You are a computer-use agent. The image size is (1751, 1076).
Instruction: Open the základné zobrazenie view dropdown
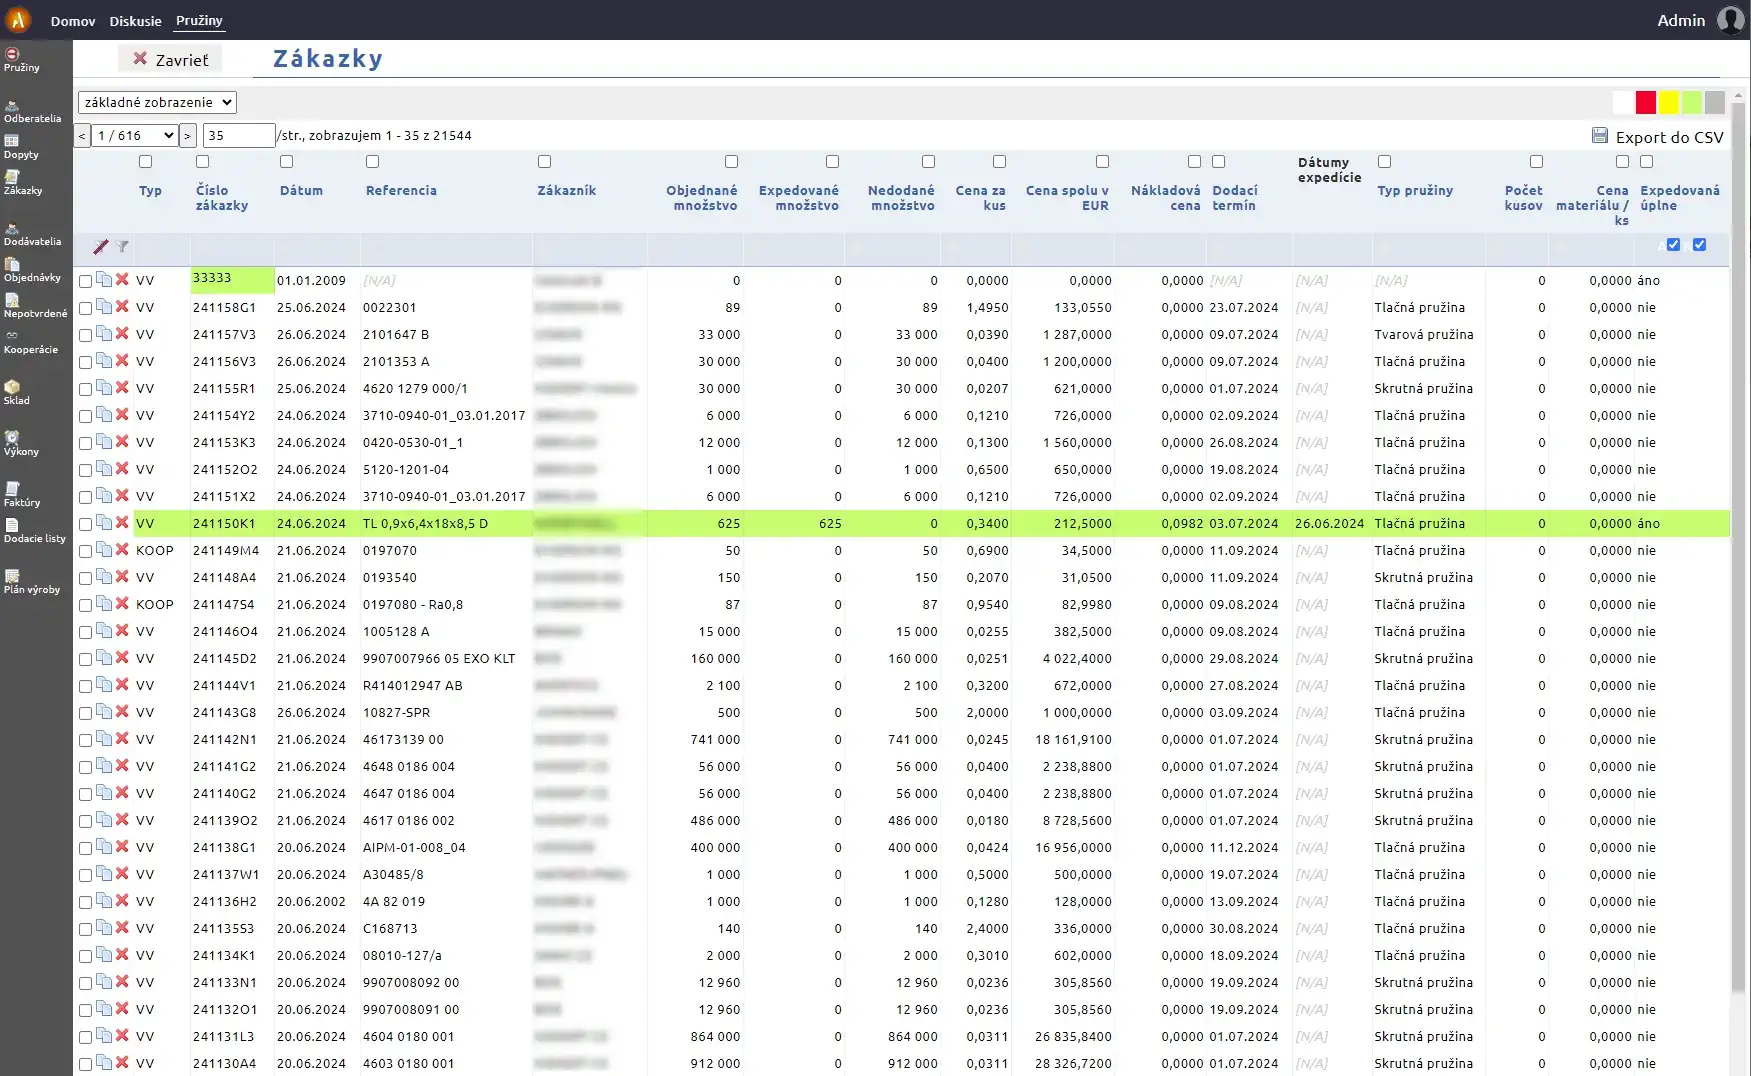[157, 102]
